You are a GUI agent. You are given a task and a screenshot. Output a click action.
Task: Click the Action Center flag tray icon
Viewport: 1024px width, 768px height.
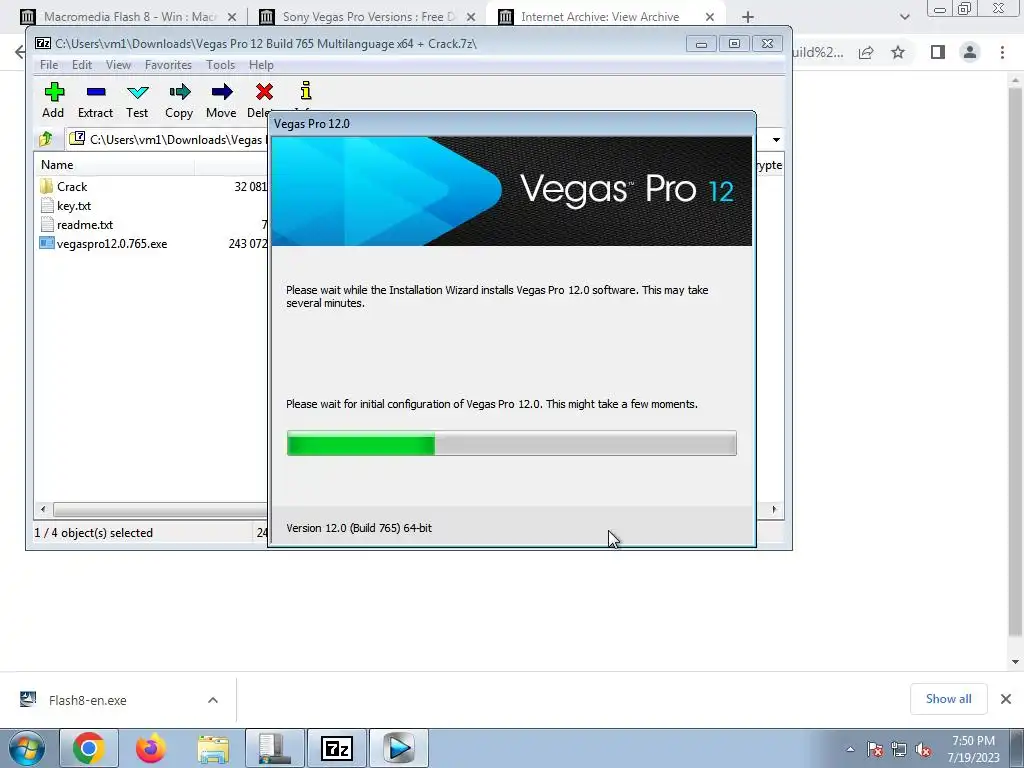click(x=875, y=749)
